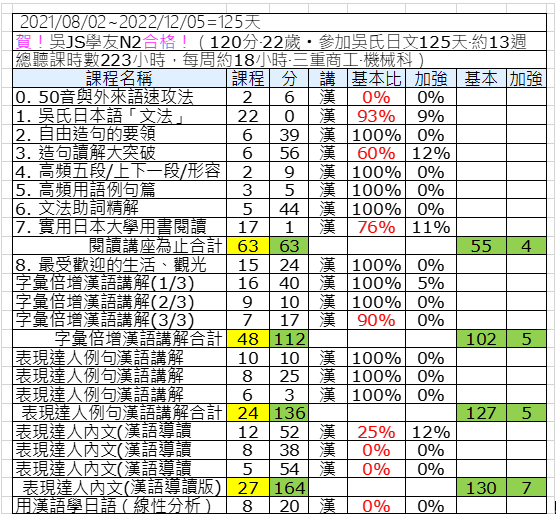Click the green 55 basic total cell

481,246
